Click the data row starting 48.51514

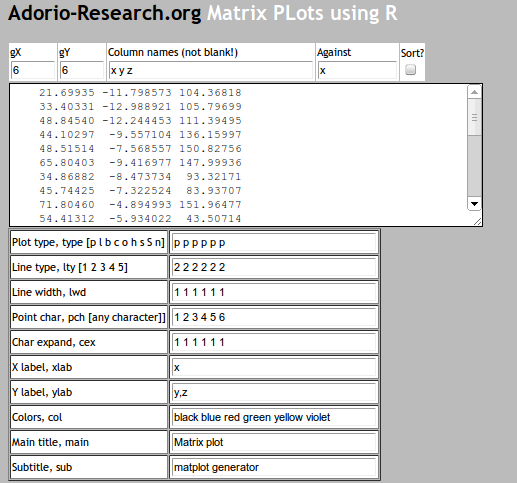[140, 148]
